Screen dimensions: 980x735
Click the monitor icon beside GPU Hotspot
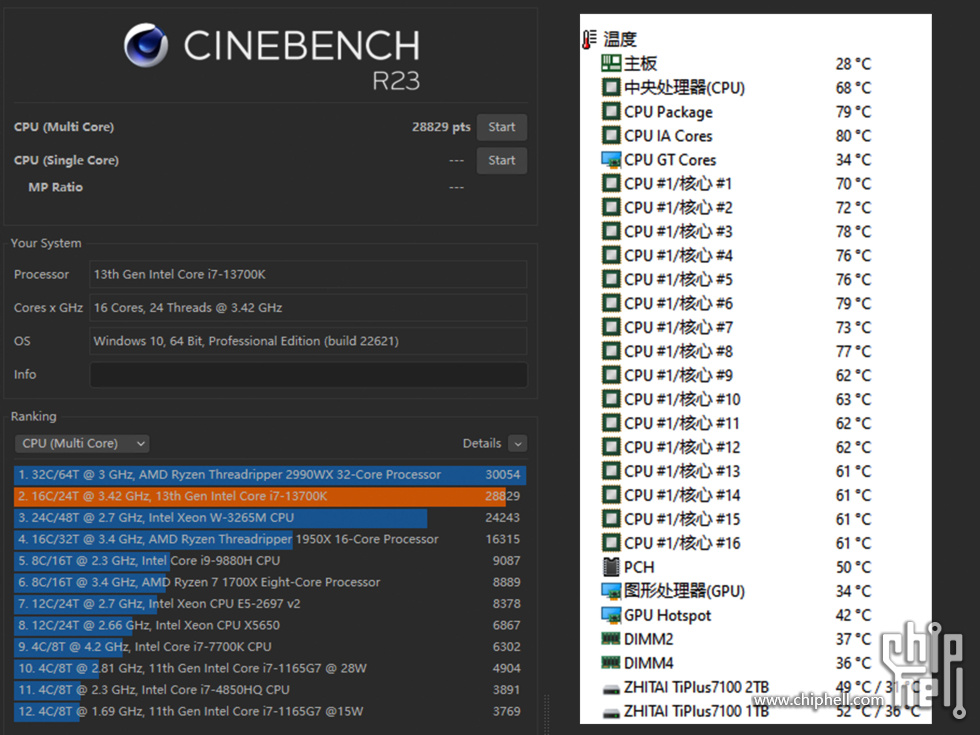(x=611, y=615)
